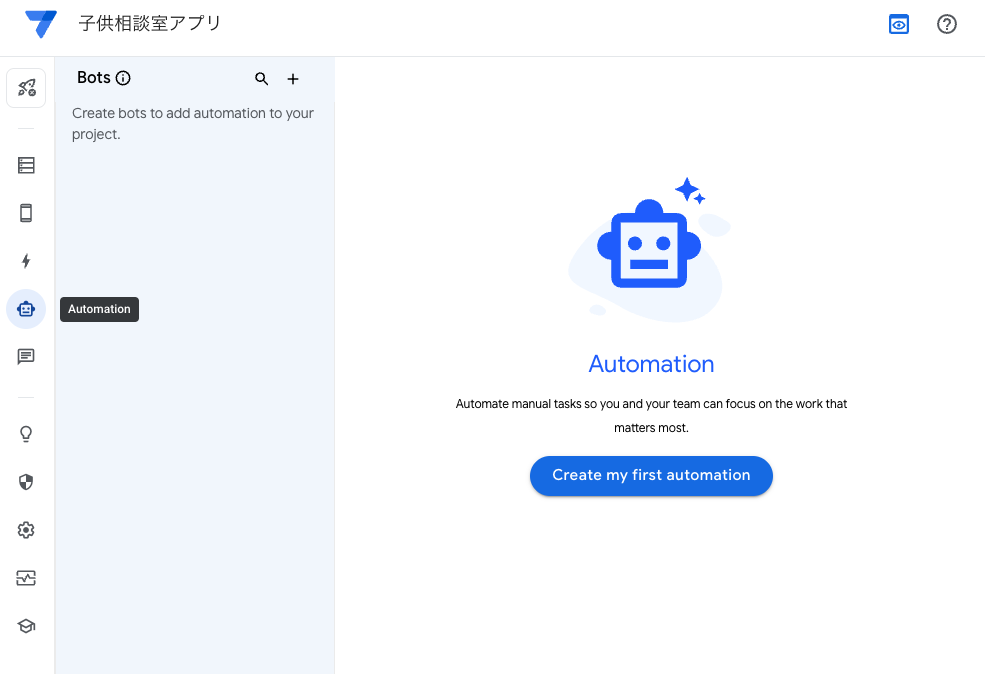
Task: Select the Automation robot icon
Action: [25, 309]
